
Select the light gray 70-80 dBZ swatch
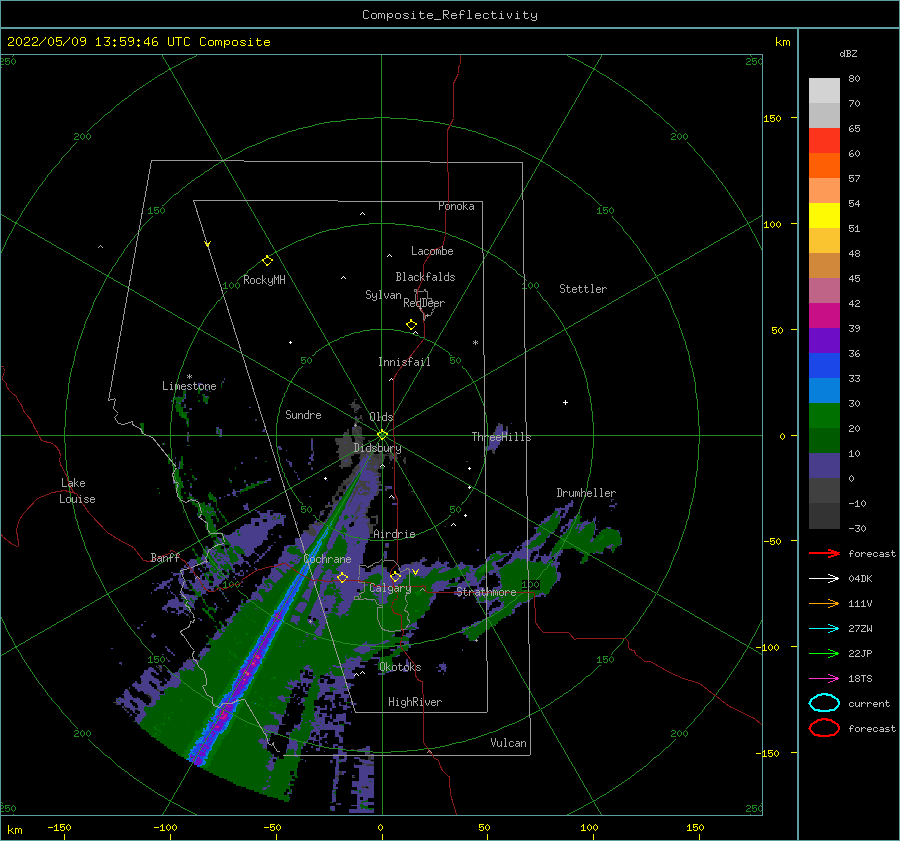(824, 90)
